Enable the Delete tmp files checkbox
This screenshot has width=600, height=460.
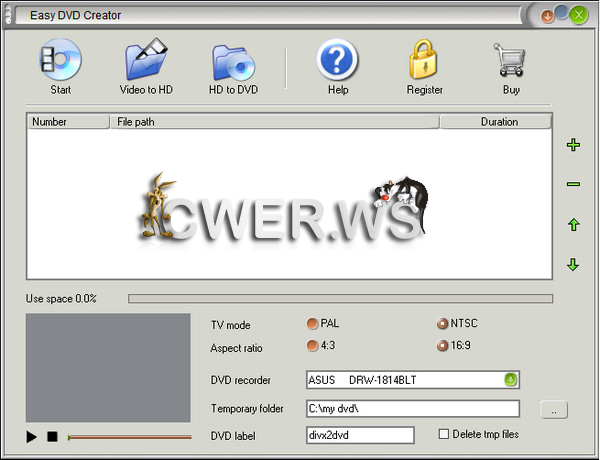pyautogui.click(x=444, y=434)
